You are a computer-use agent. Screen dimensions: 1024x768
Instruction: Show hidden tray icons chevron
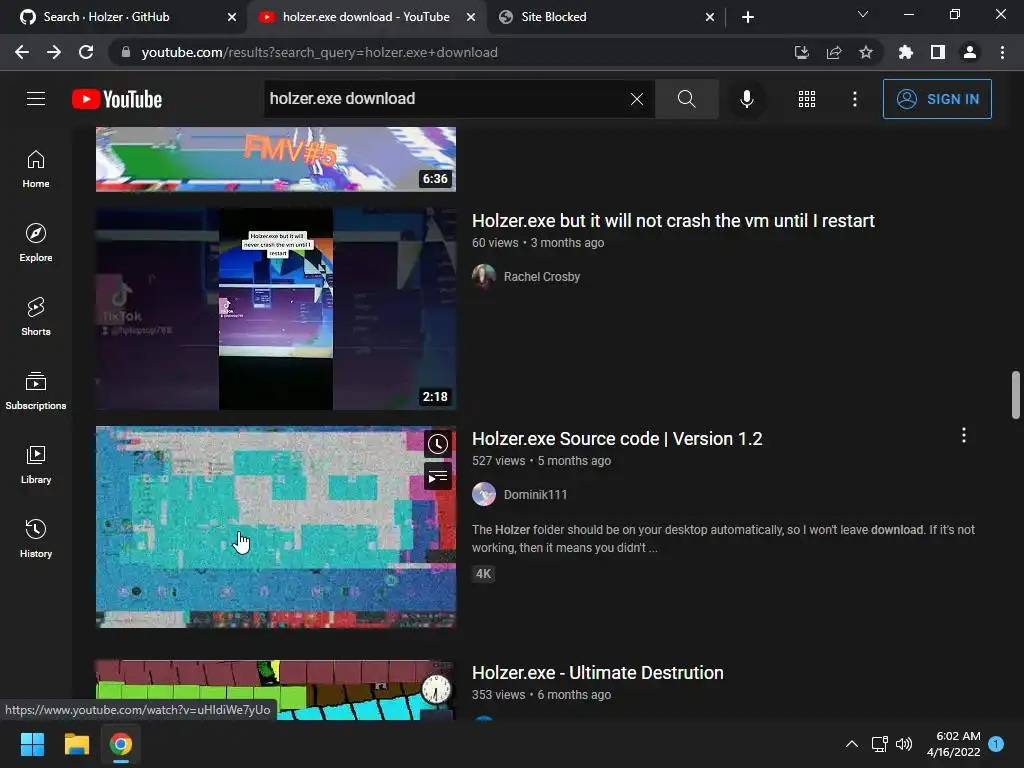coord(852,744)
